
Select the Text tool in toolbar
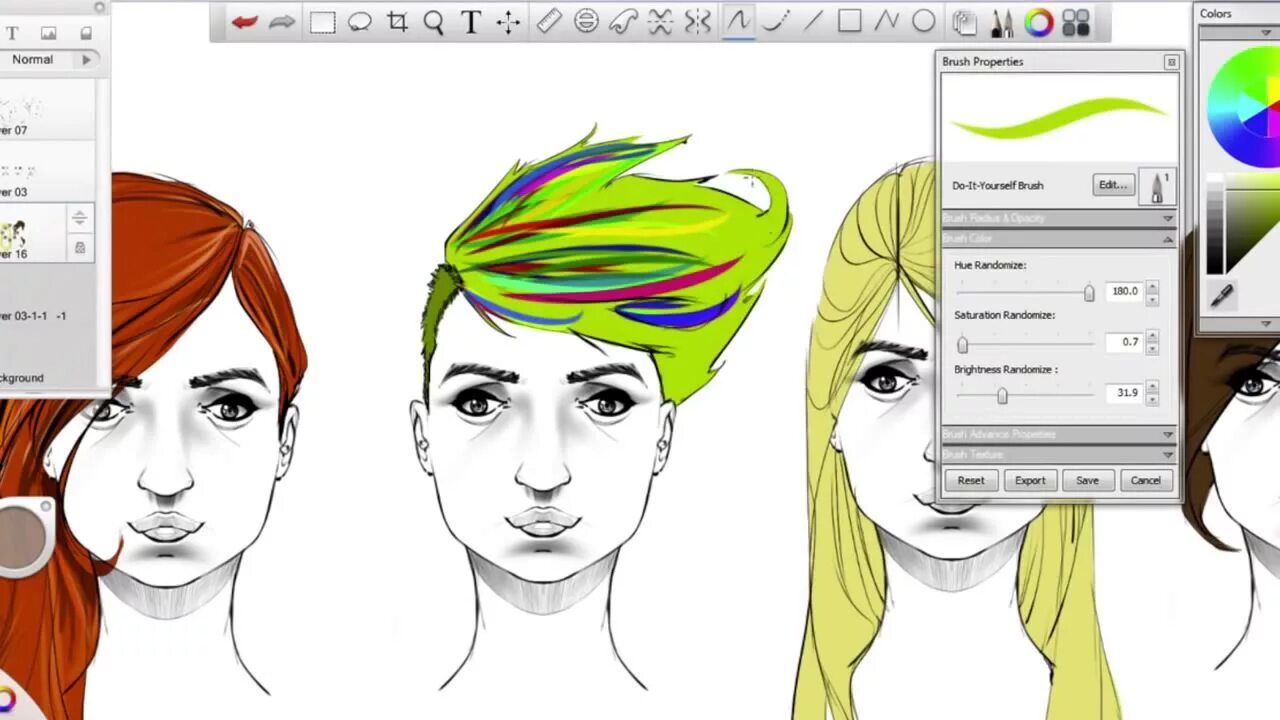pos(471,22)
